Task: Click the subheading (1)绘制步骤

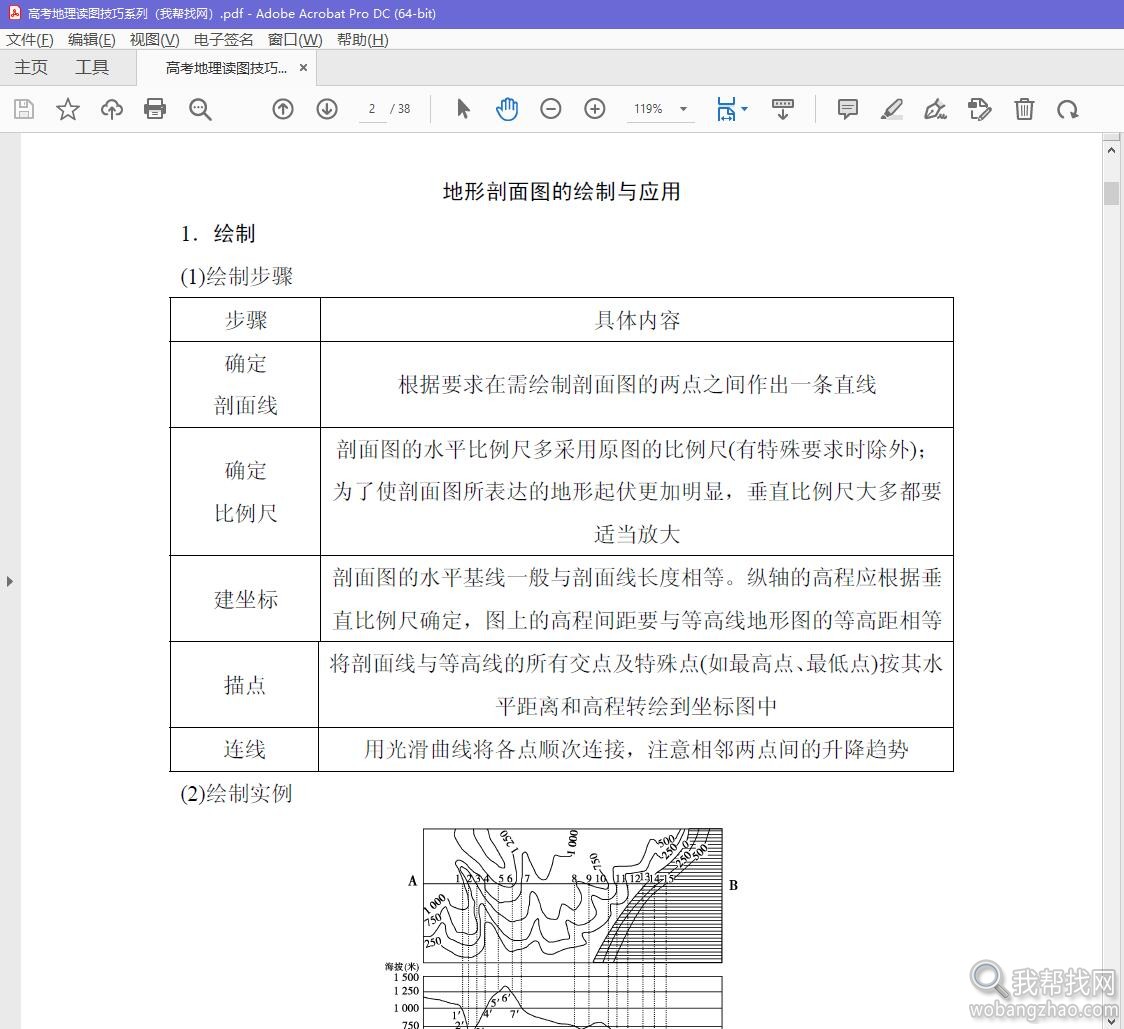Action: [x=237, y=277]
